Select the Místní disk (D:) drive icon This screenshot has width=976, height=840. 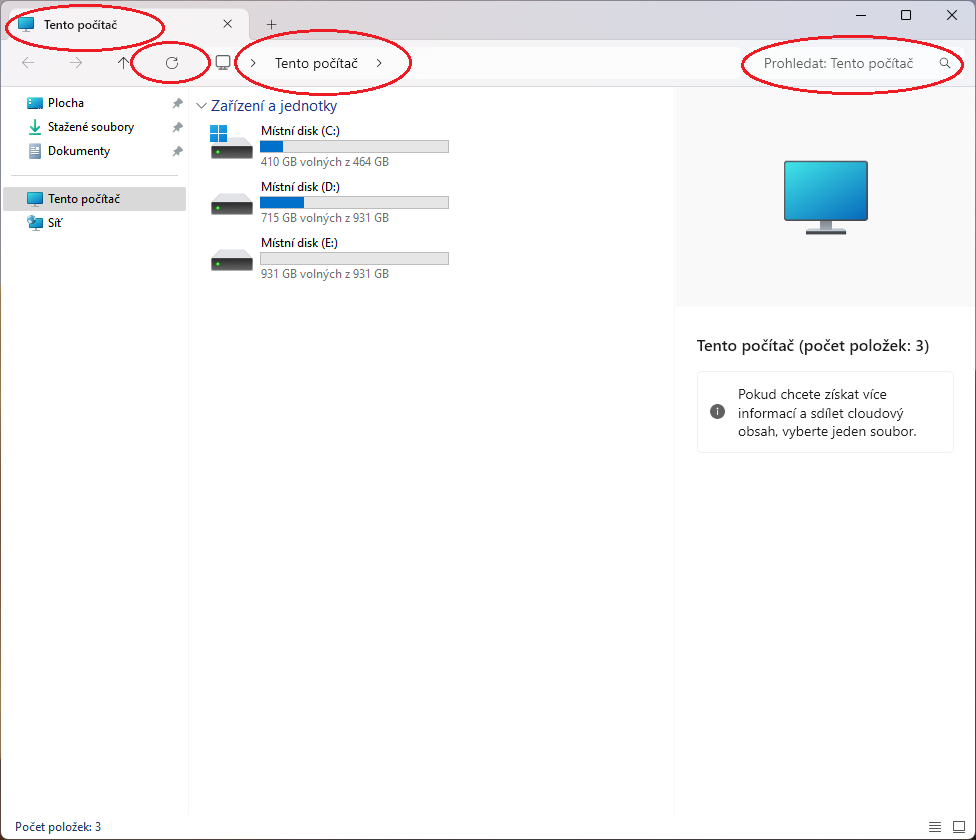click(232, 203)
